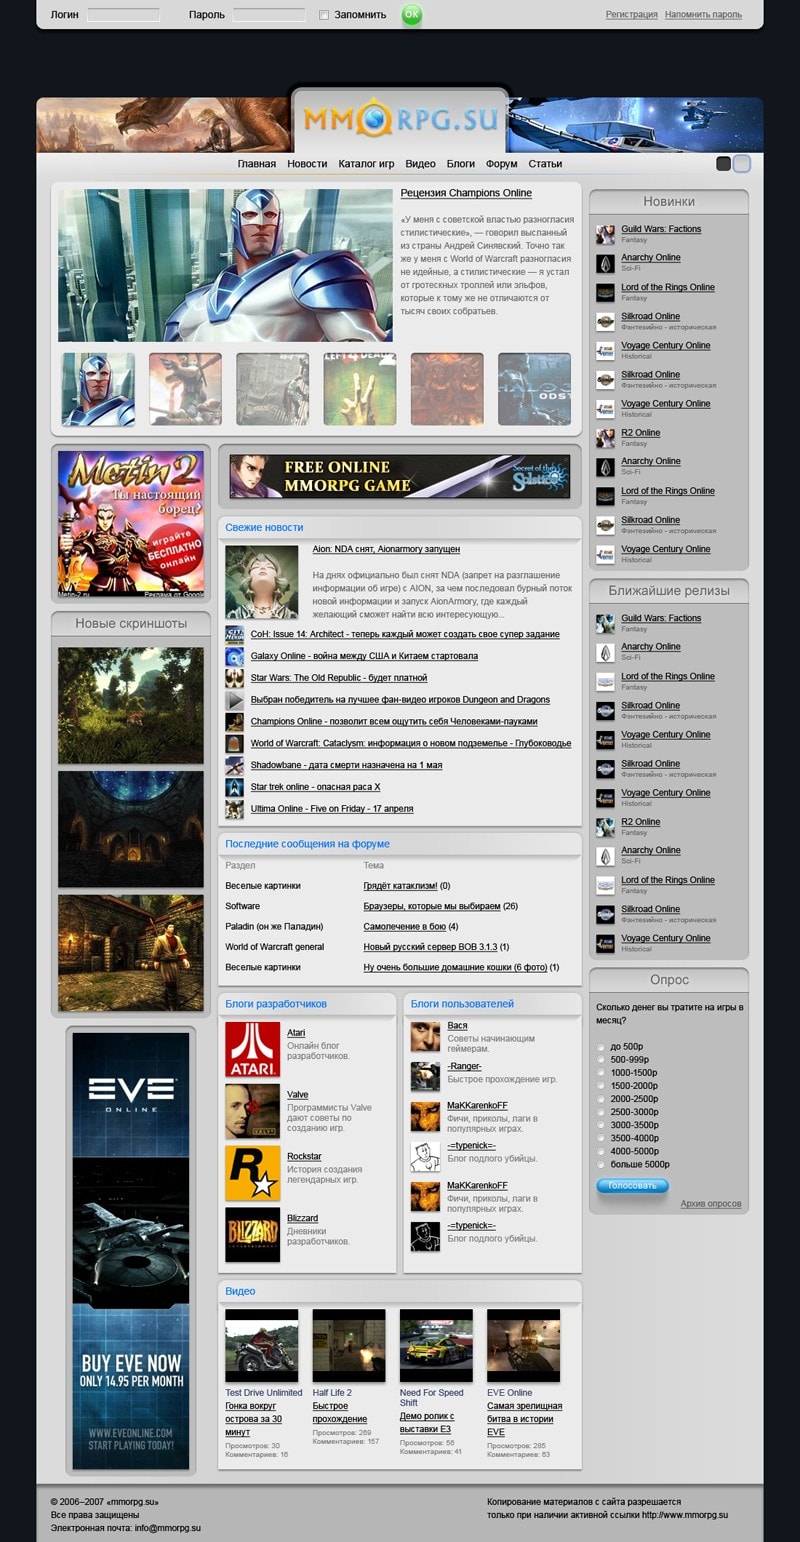Open Новости menu item
Image resolution: width=800 pixels, height=1542 pixels.
pos(307,164)
